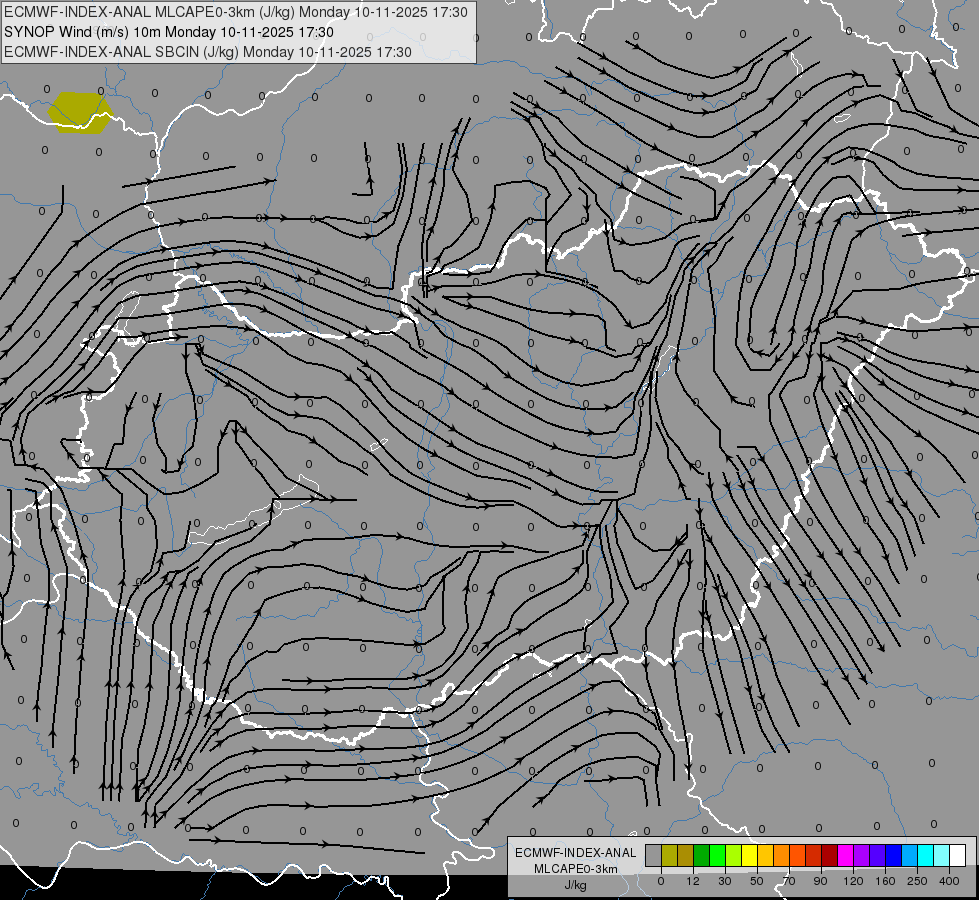Pick the amber swatch after 50
Viewport: 979px width, 900px height.
point(765,855)
